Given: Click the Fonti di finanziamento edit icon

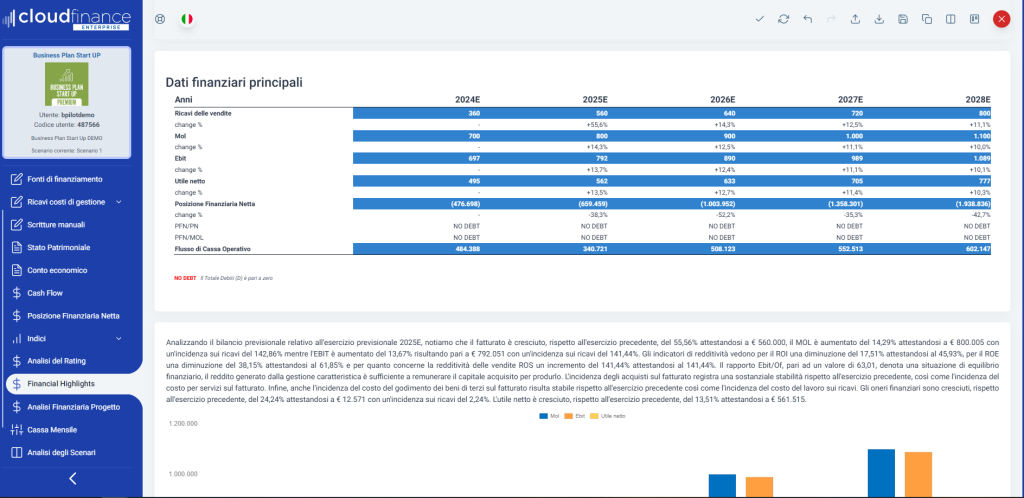Looking at the screenshot, I should [16, 179].
